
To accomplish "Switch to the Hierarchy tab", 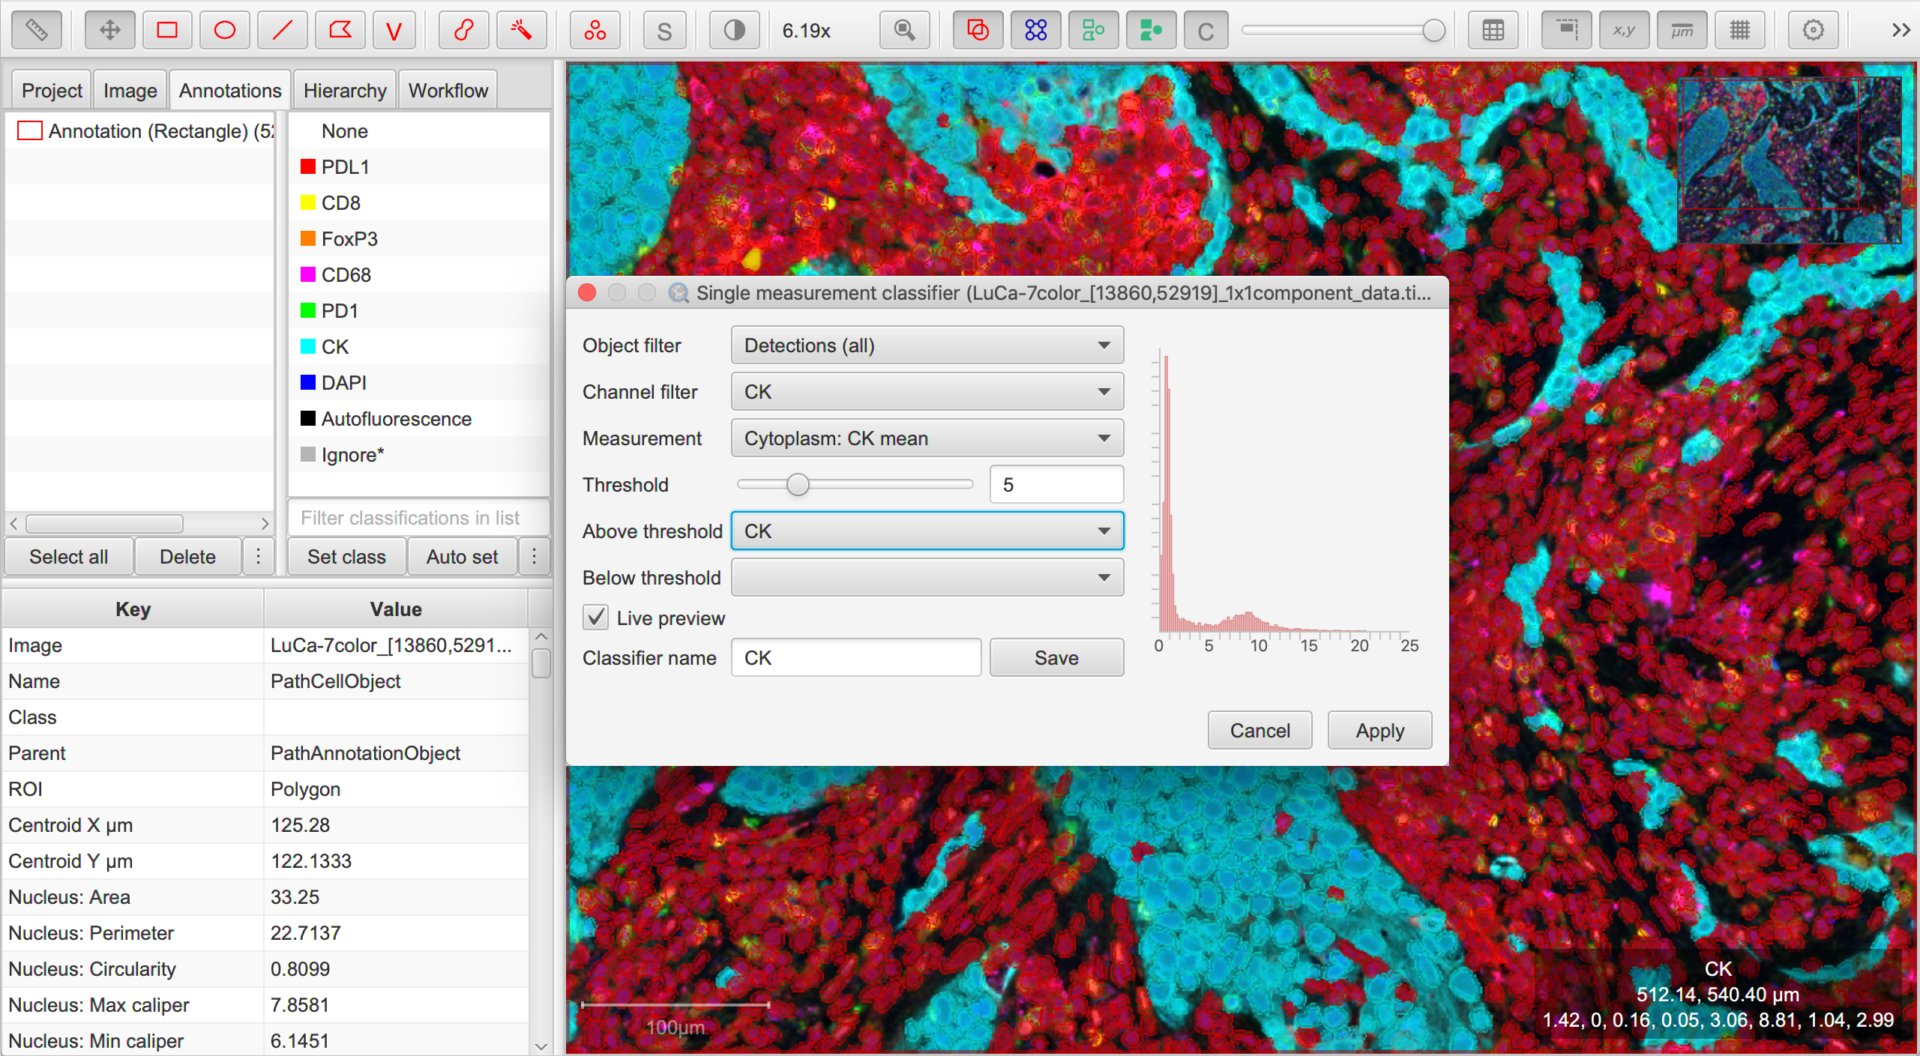I will [344, 90].
